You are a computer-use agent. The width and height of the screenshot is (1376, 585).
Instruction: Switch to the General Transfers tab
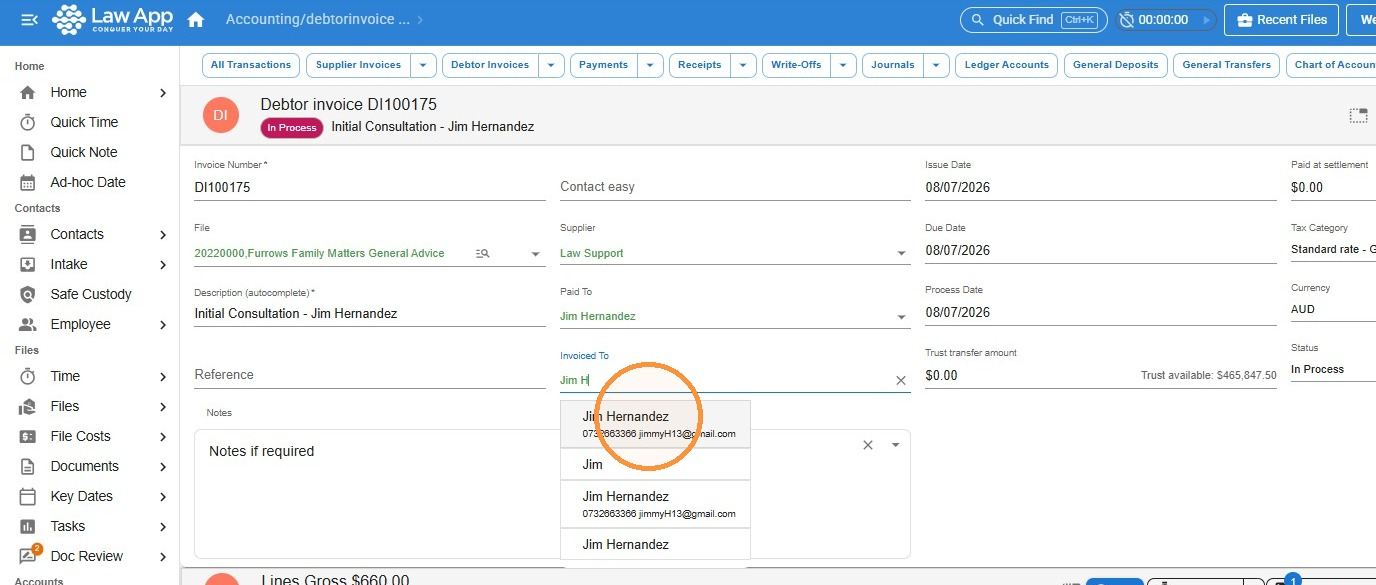(1227, 65)
